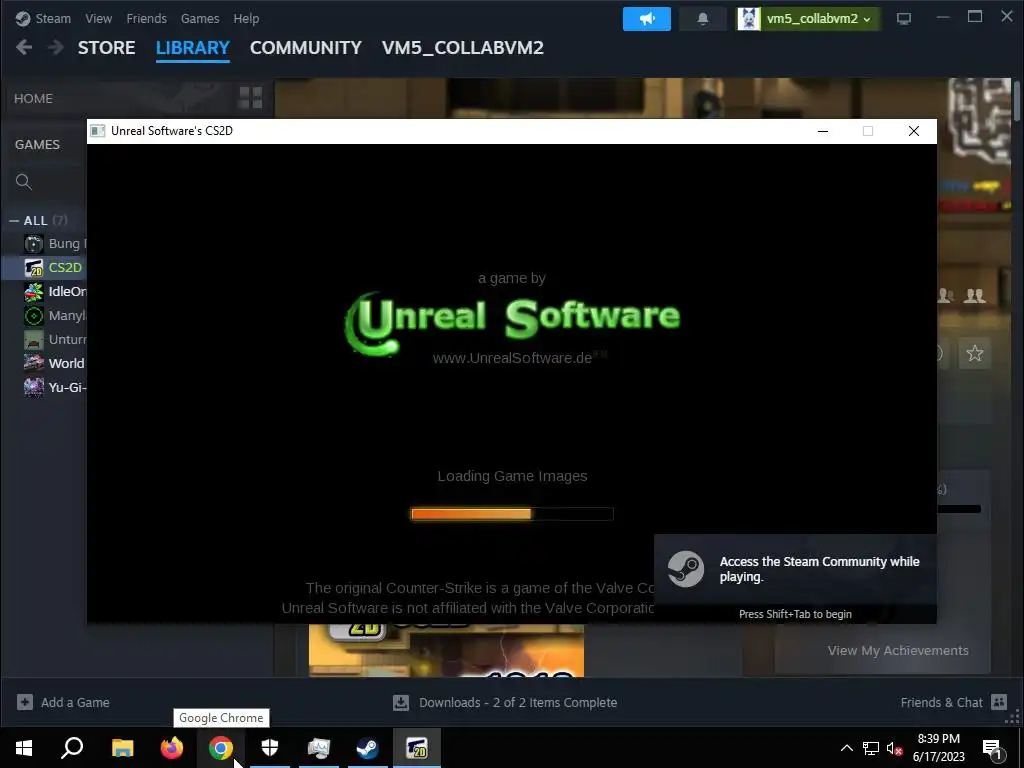Switch Steam to Big Picture mode icon

pos(904,19)
